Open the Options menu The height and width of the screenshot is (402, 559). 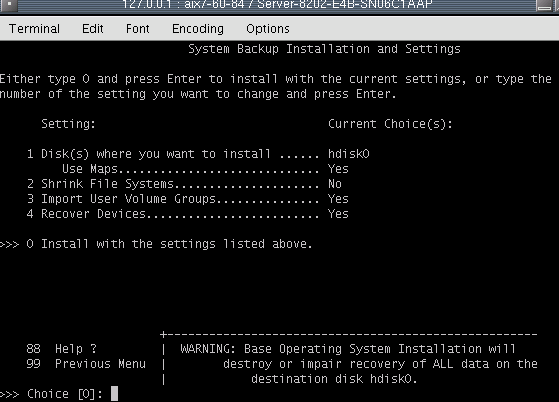coord(268,29)
